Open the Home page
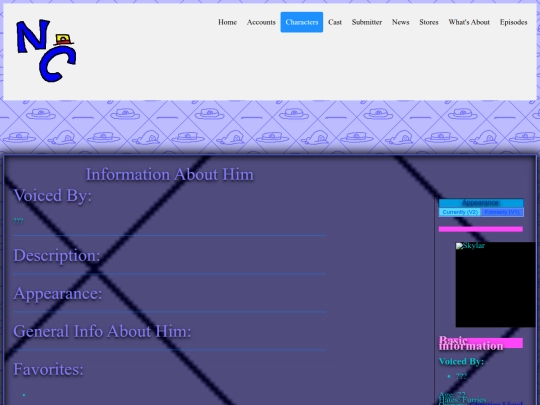The height and width of the screenshot is (405, 540). [227, 22]
